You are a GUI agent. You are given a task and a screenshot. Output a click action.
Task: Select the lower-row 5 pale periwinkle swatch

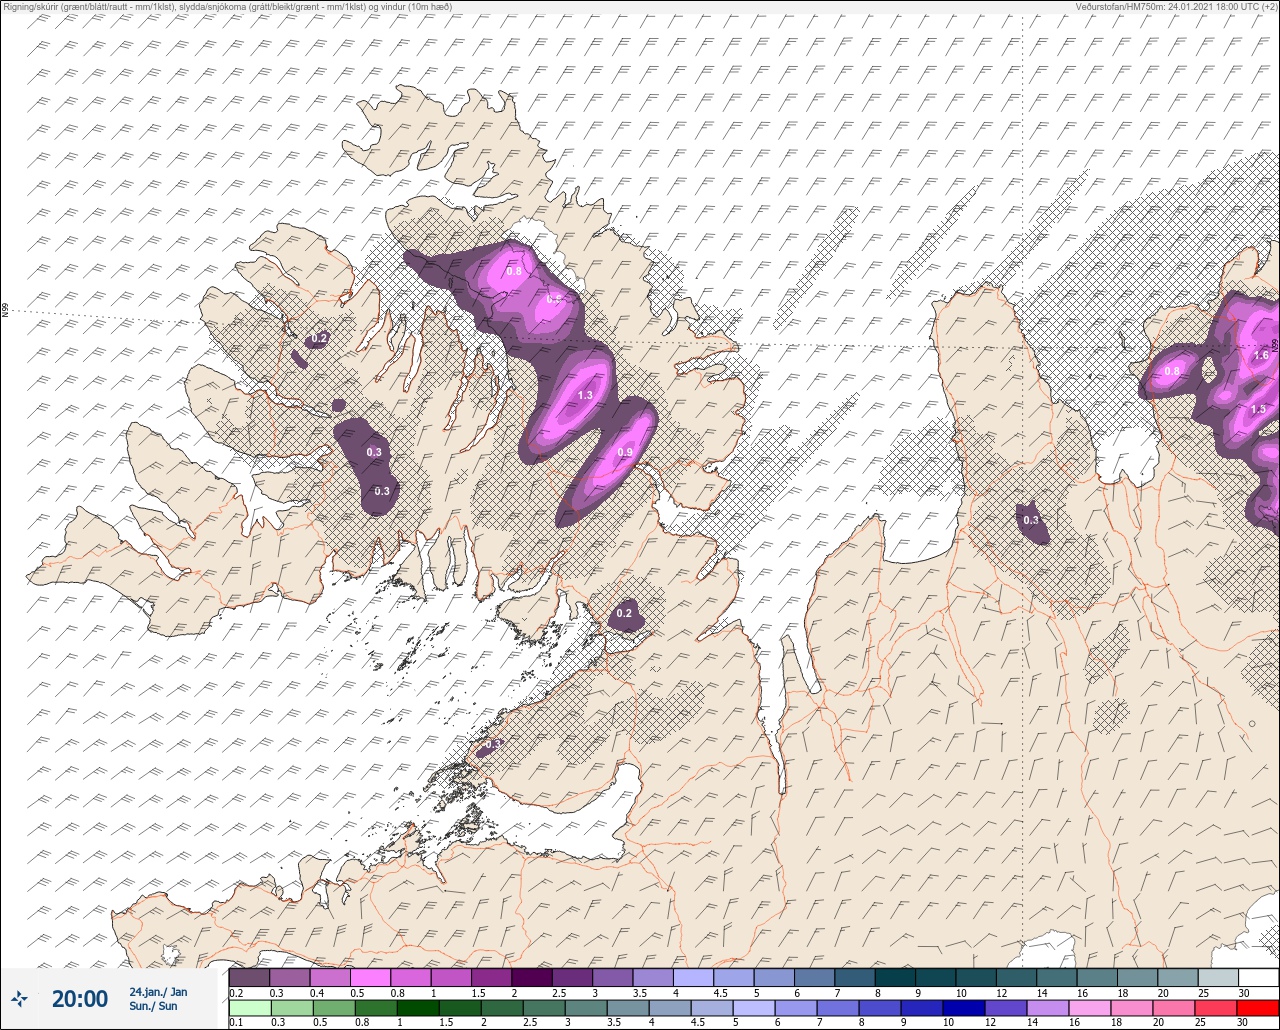click(x=752, y=1007)
